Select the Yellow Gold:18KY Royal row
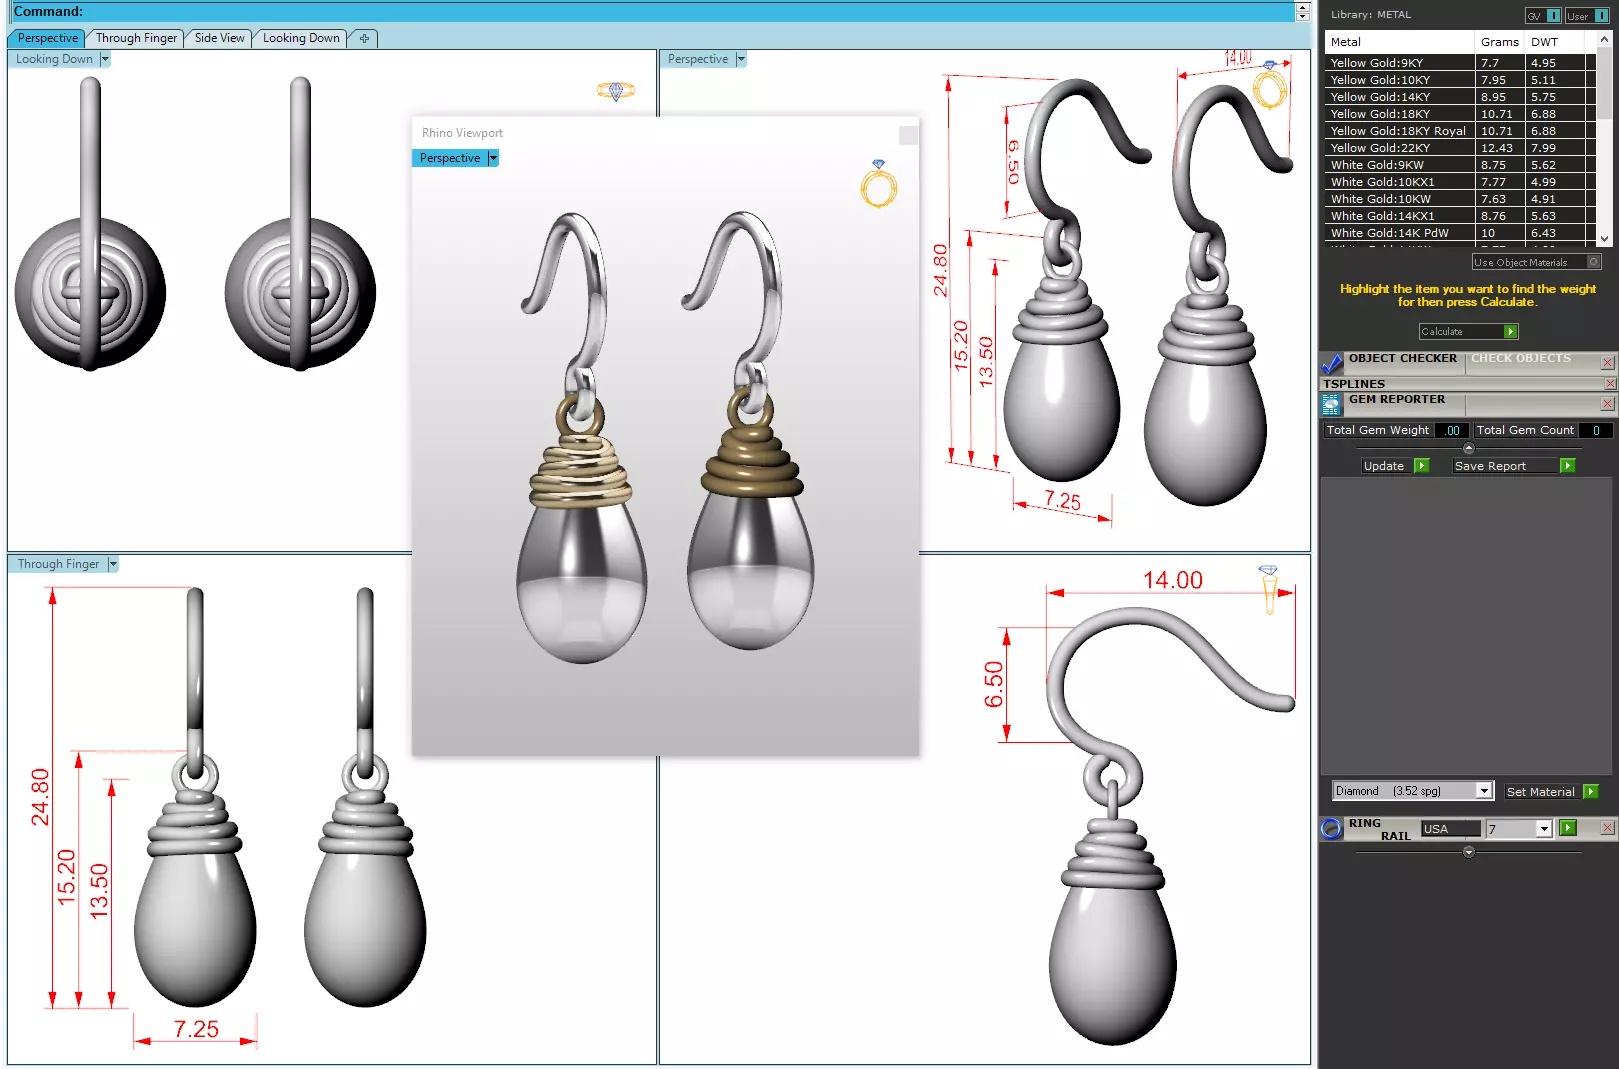 coord(1459,131)
